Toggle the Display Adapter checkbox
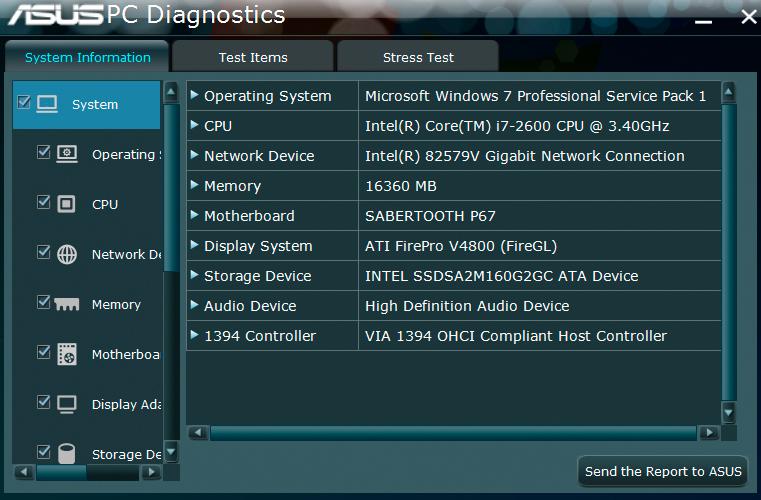Screen dimensions: 761x500 click(x=44, y=401)
